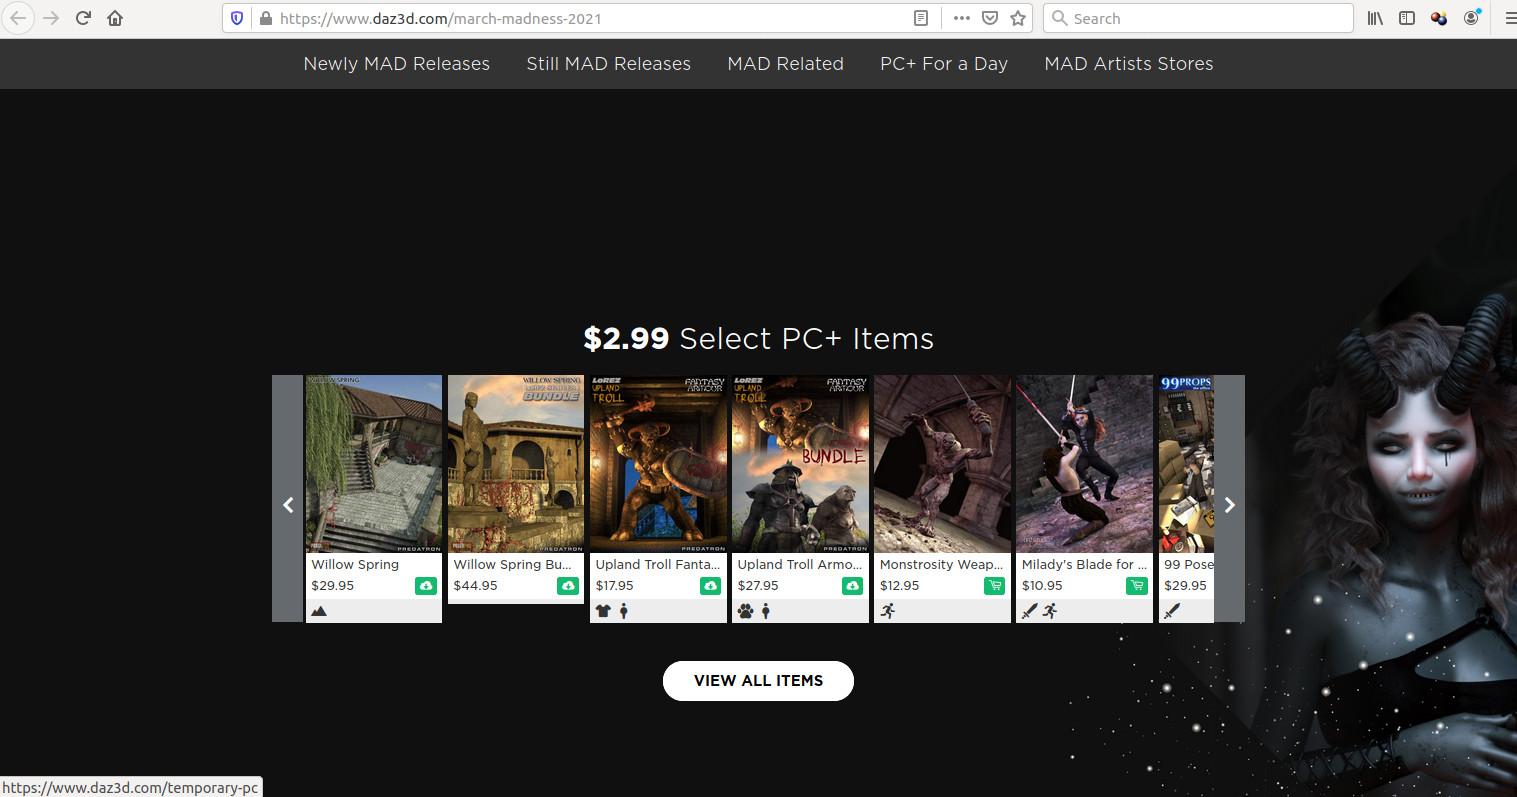Viewport: 1517px width, 797px height.
Task: Toggle reader view in address bar
Action: [x=921, y=18]
